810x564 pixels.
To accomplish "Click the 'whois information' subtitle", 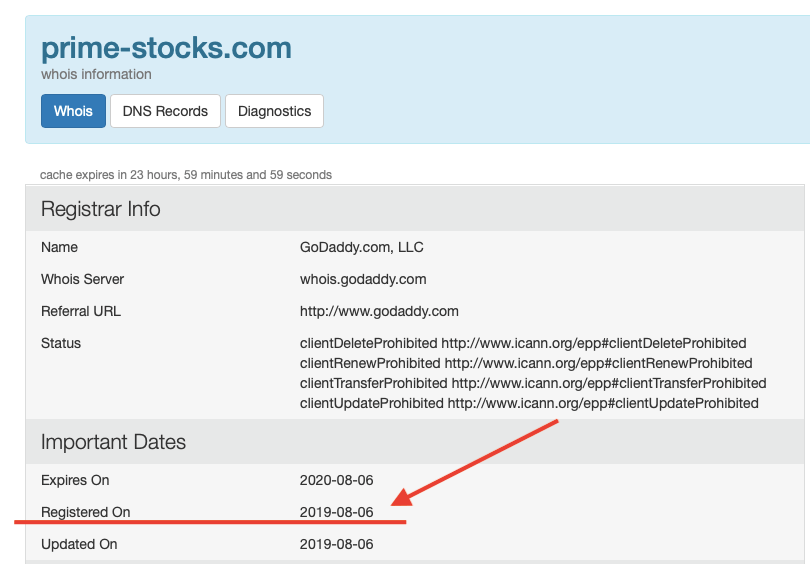I will pyautogui.click(x=96, y=74).
